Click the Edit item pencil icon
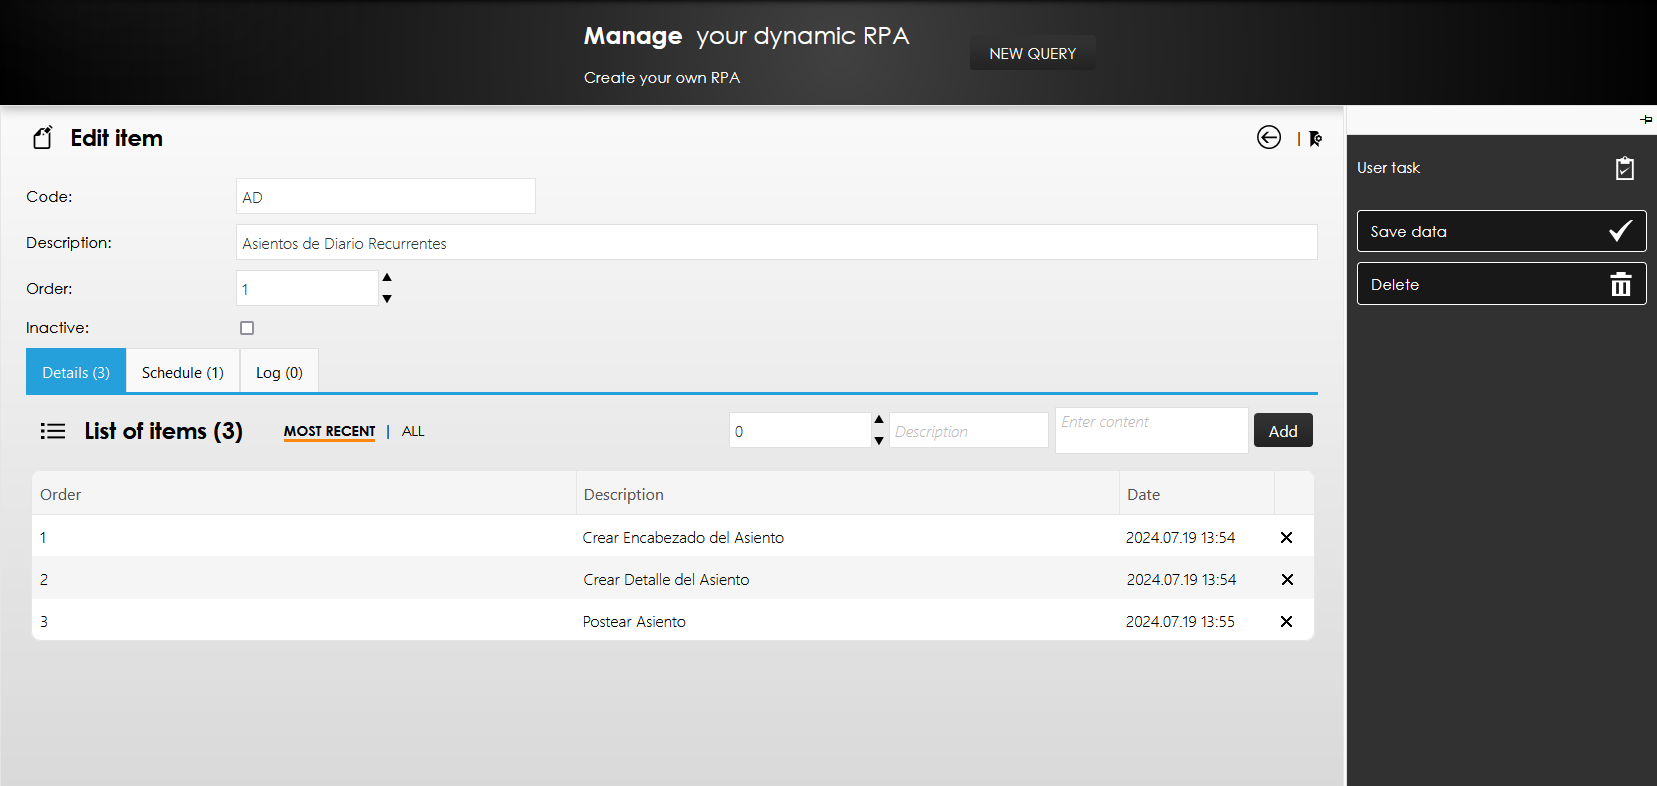This screenshot has height=786, width=1657. [x=42, y=138]
